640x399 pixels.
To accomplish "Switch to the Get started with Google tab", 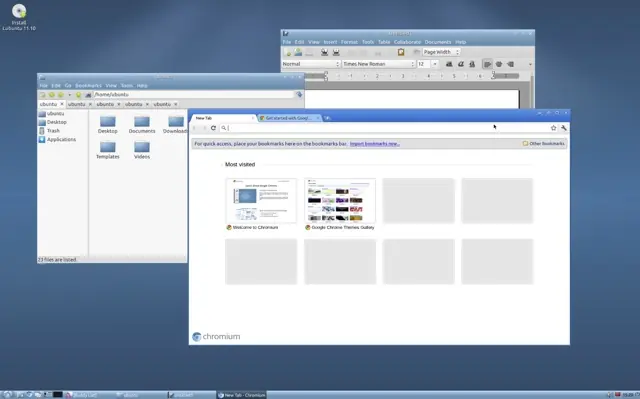I will pyautogui.click(x=289, y=118).
